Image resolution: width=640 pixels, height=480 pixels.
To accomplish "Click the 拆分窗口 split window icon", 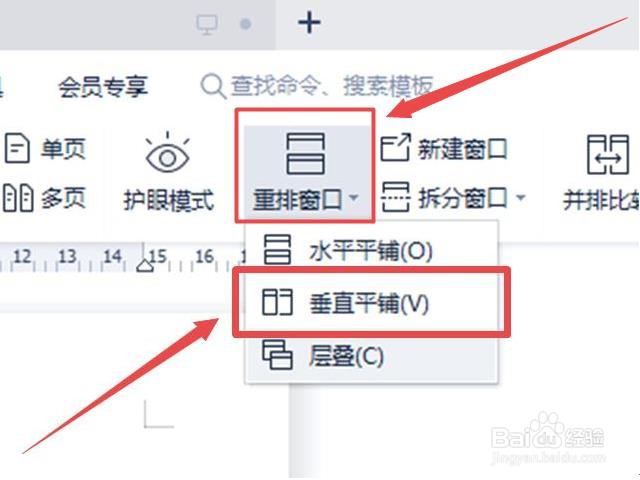I will [395, 198].
